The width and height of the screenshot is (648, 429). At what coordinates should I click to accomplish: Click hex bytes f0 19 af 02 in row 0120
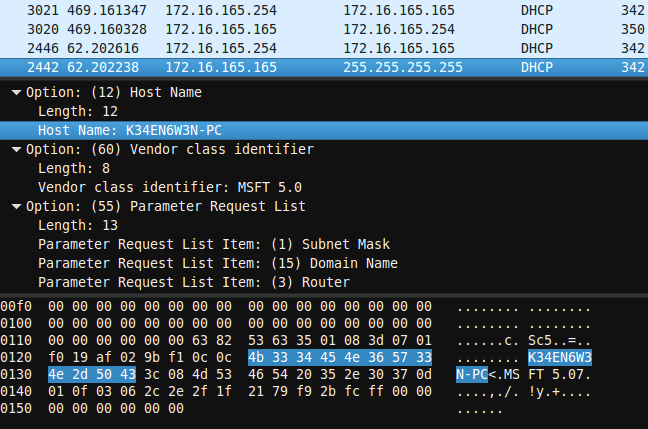[x=92, y=357]
